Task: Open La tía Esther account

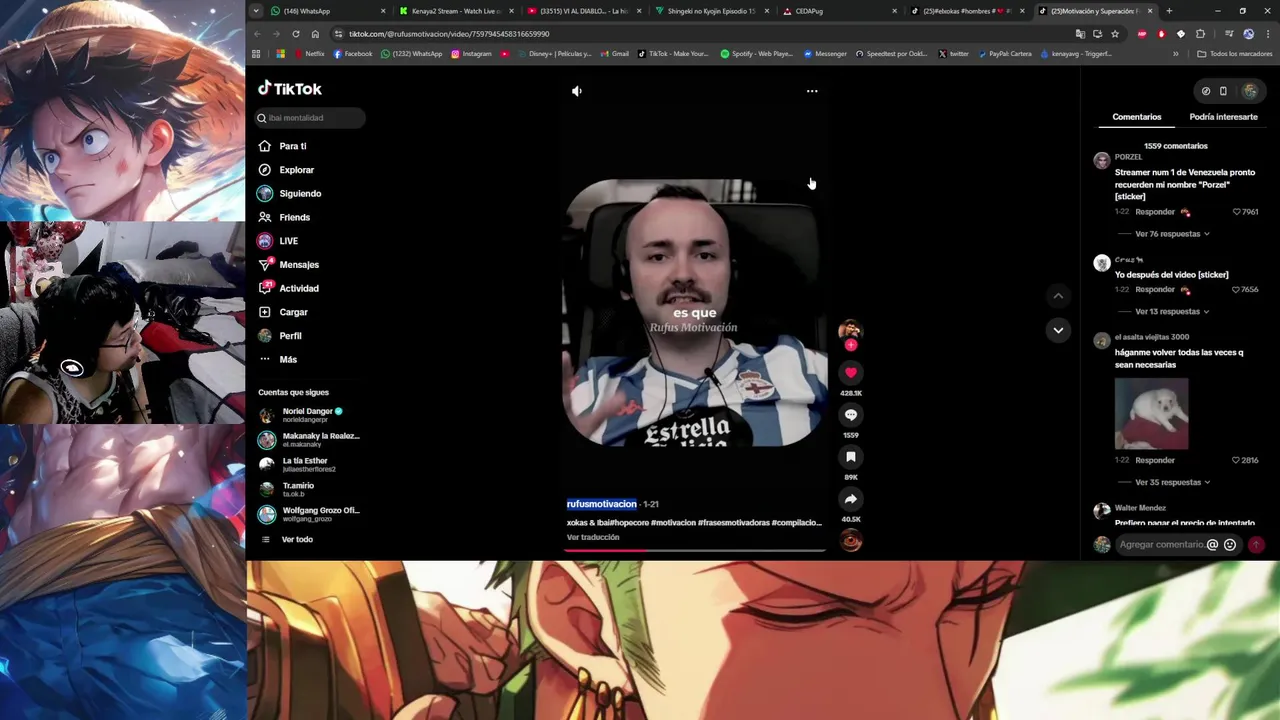Action: [310, 464]
